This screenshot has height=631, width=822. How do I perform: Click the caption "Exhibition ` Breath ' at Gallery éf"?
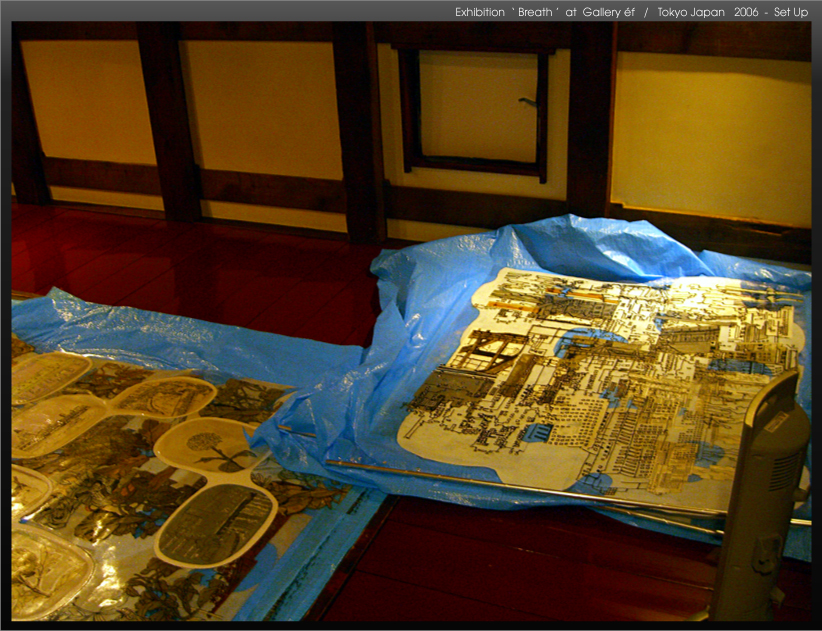click(545, 13)
